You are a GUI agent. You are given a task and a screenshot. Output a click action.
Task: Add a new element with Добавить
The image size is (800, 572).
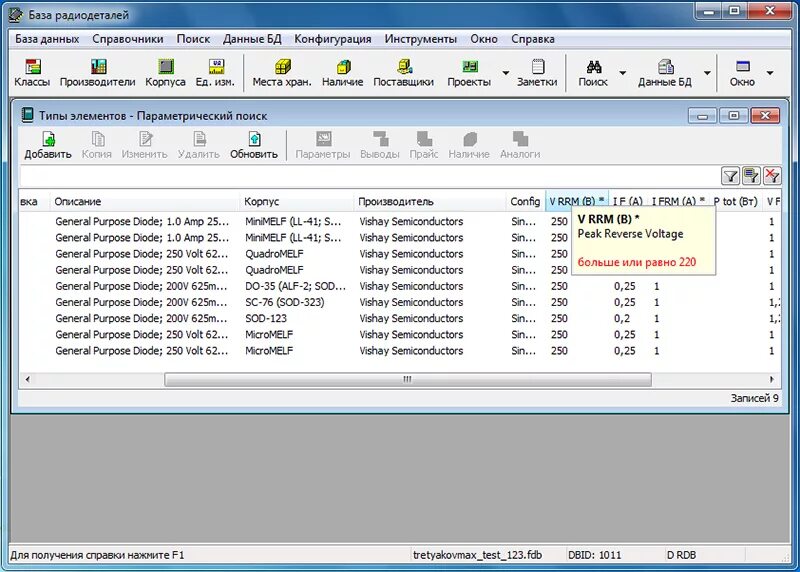point(48,145)
